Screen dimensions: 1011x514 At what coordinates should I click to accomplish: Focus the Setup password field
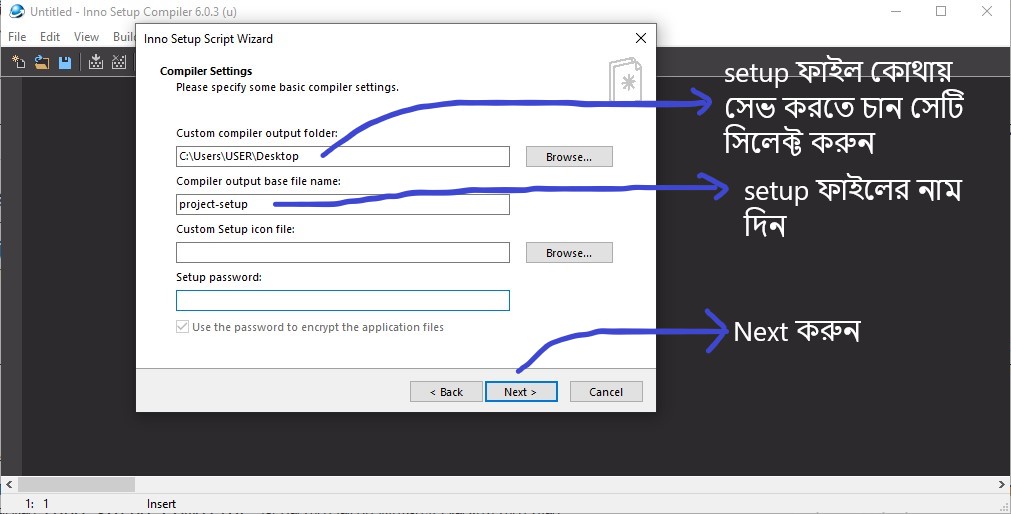(x=342, y=301)
